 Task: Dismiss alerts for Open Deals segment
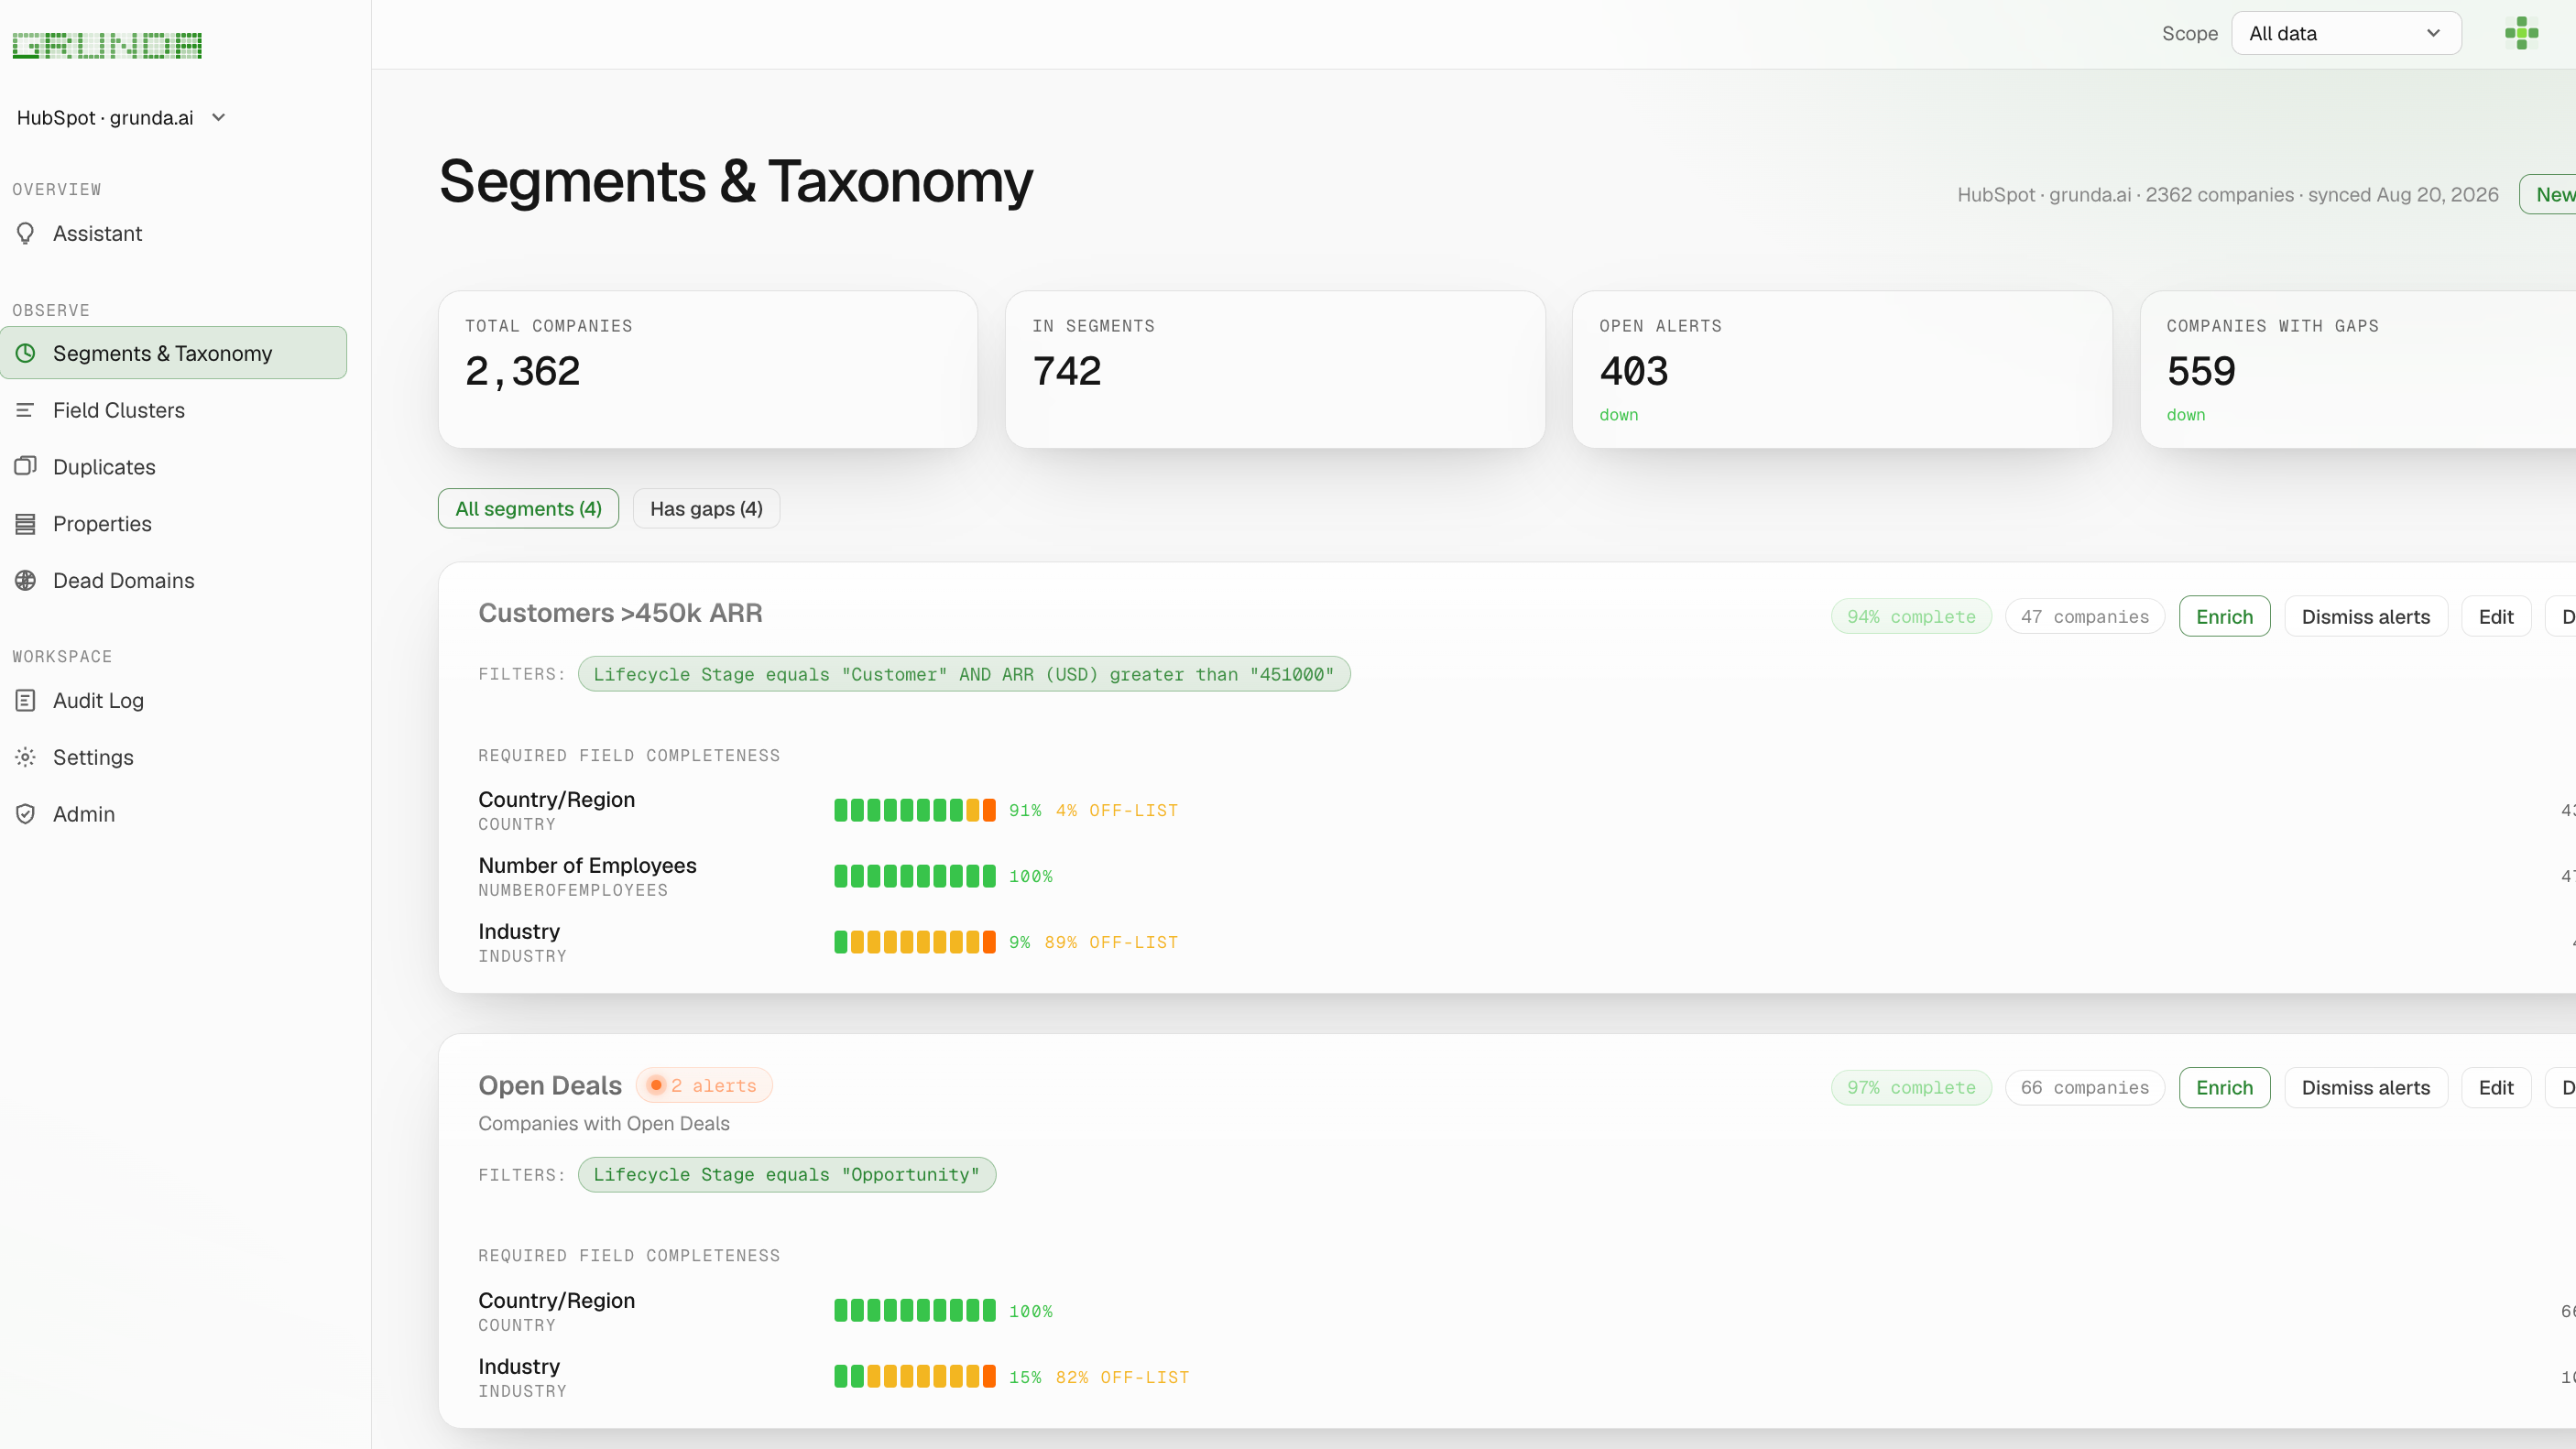pos(2366,1087)
